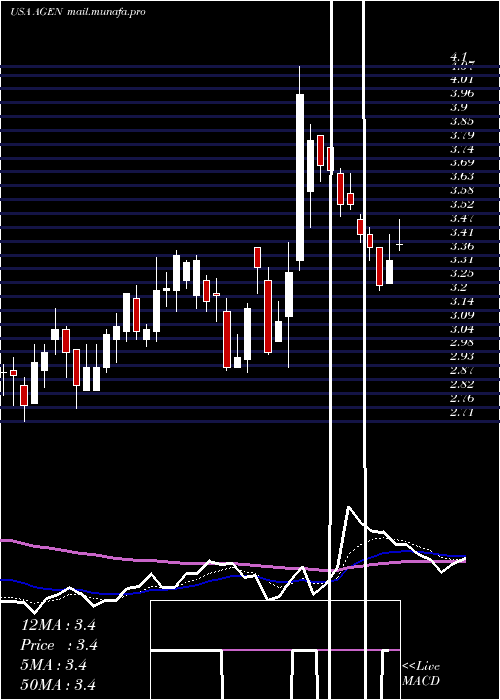Select the 2.71 price axis label
This screenshot has width=500, height=700.
pyautogui.click(x=462, y=412)
